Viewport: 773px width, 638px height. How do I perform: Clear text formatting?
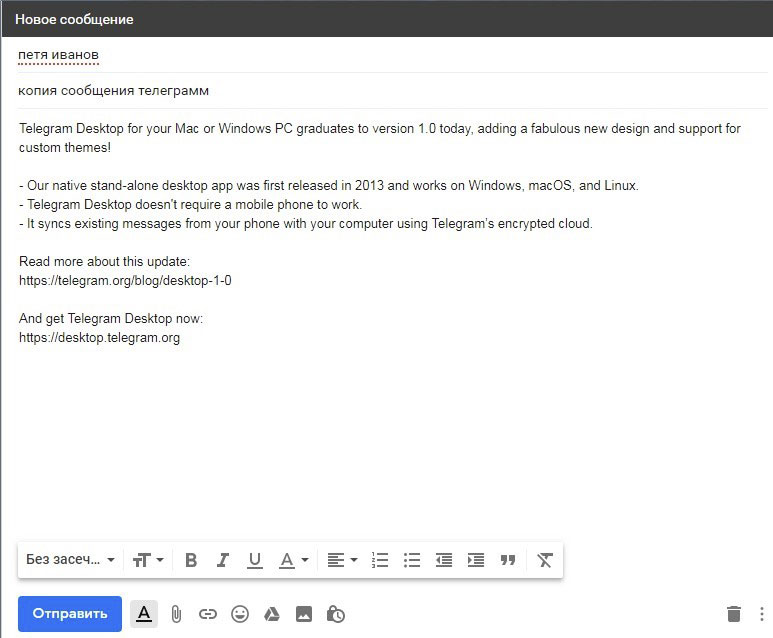tap(545, 560)
